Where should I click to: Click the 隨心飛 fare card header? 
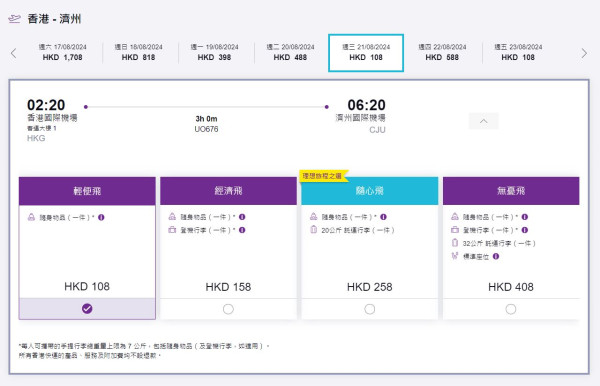tap(370, 191)
